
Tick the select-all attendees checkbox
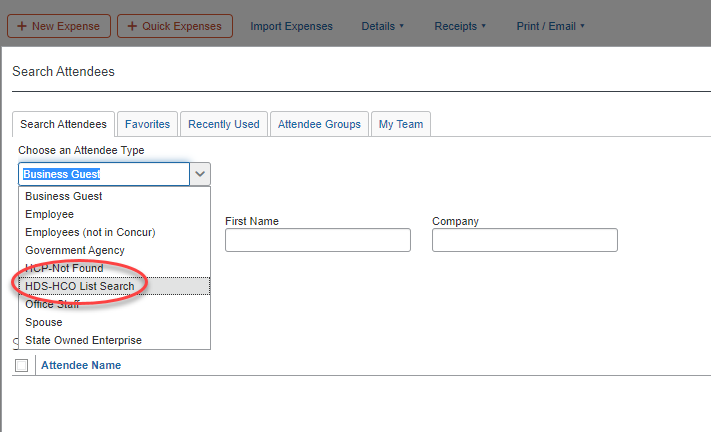[22, 366]
